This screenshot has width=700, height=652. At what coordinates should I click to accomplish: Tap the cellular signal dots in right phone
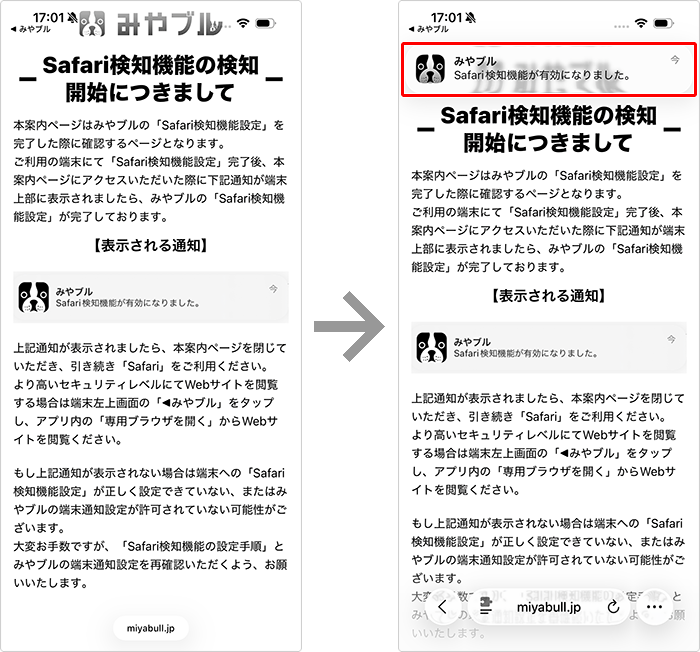point(621,26)
